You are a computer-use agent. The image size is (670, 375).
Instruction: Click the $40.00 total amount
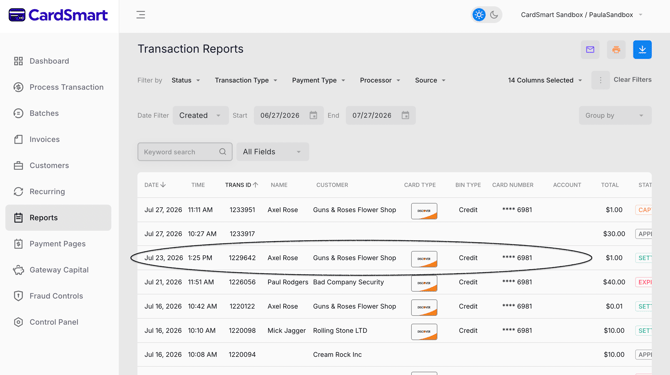coord(614,282)
